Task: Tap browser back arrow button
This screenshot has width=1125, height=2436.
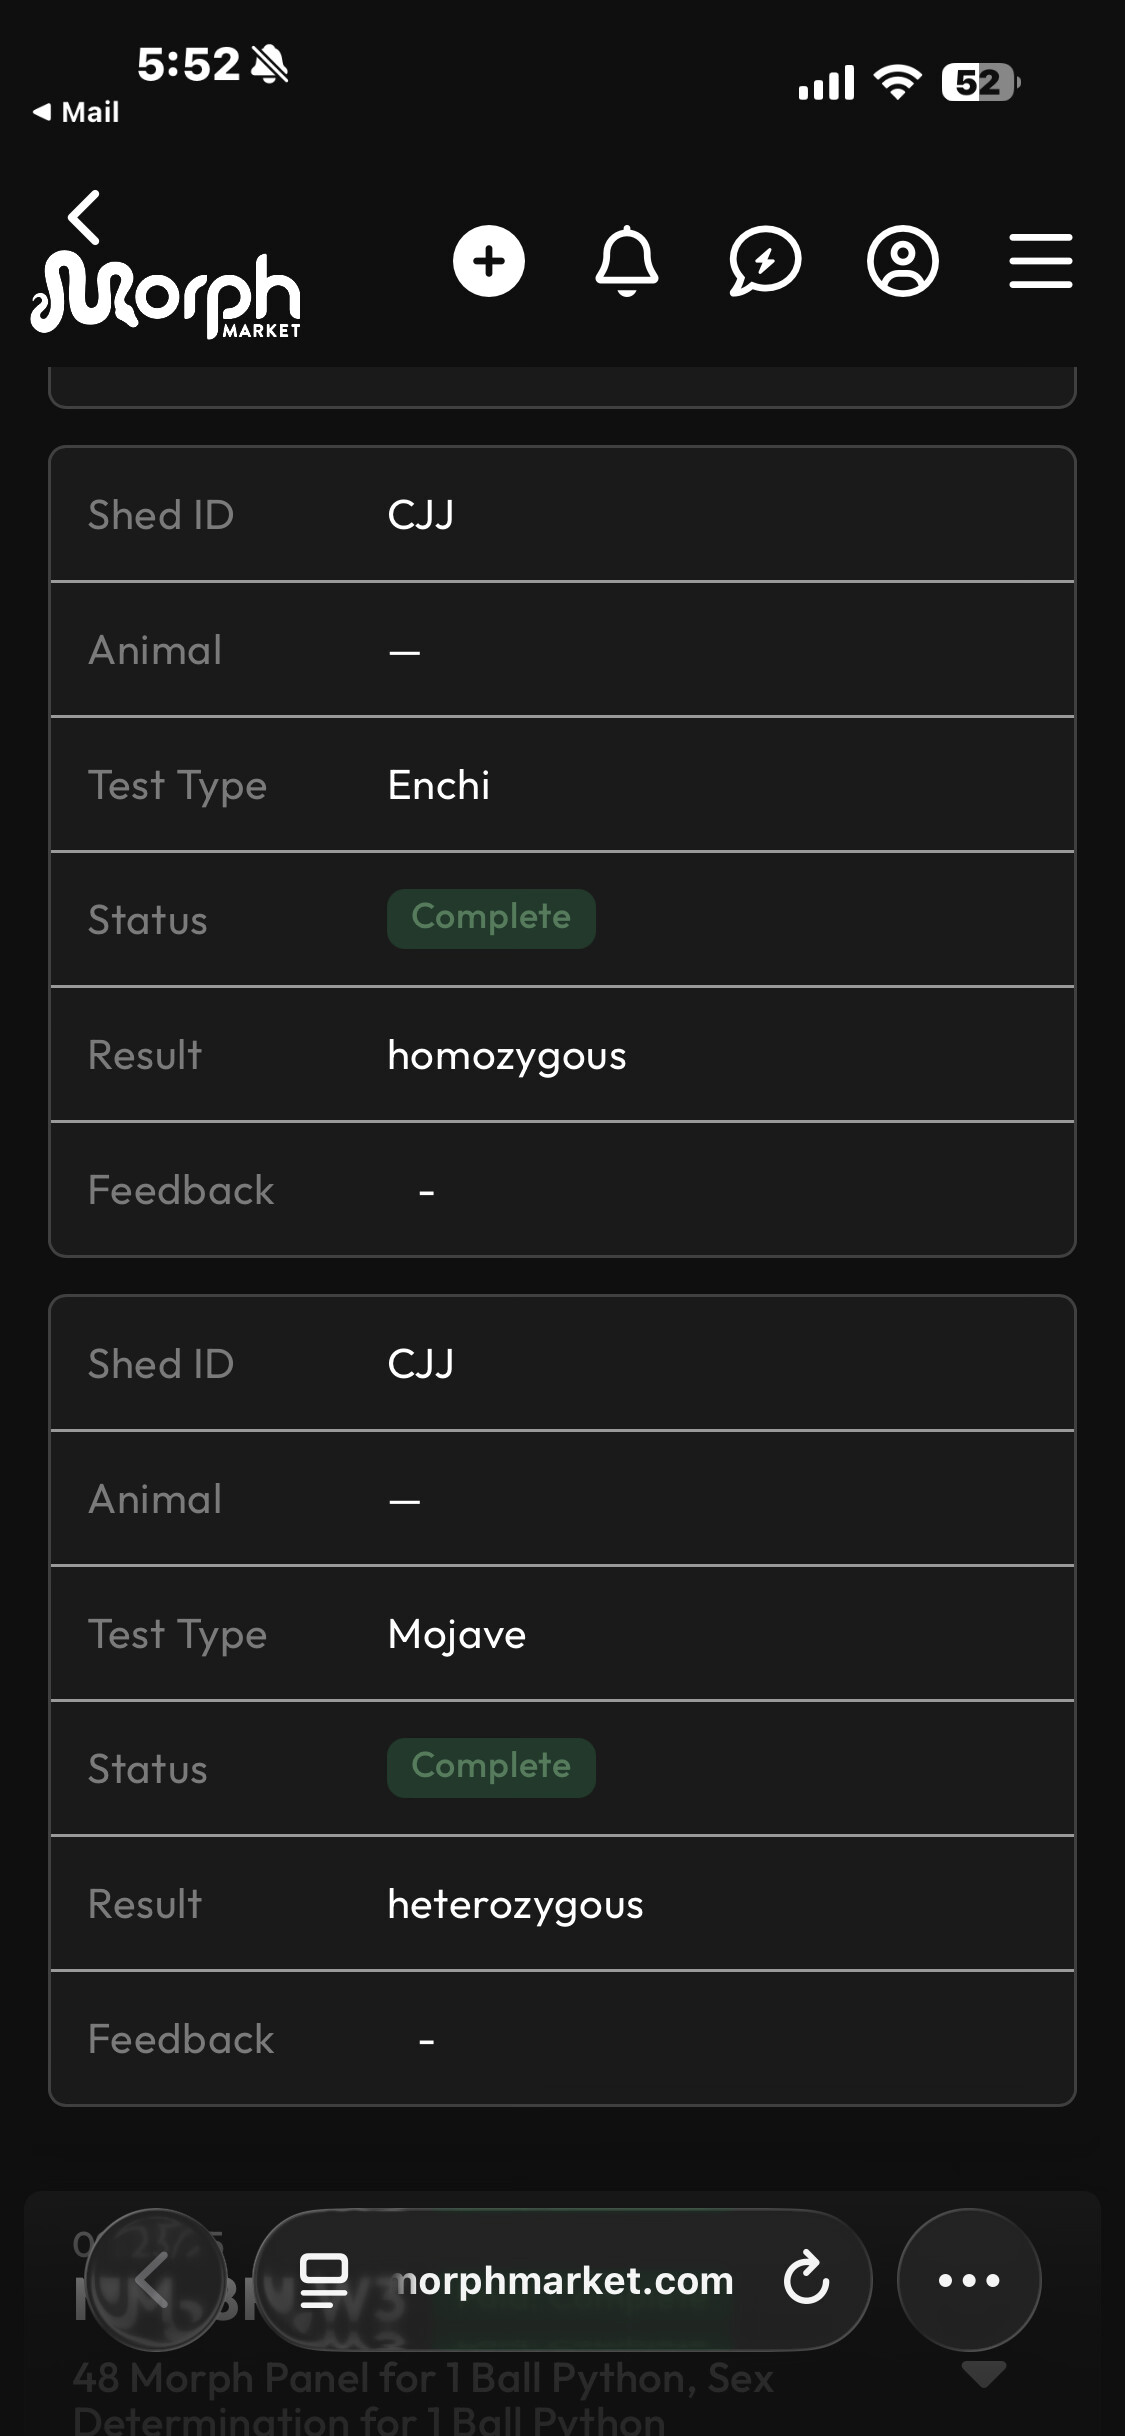Action: point(154,2280)
